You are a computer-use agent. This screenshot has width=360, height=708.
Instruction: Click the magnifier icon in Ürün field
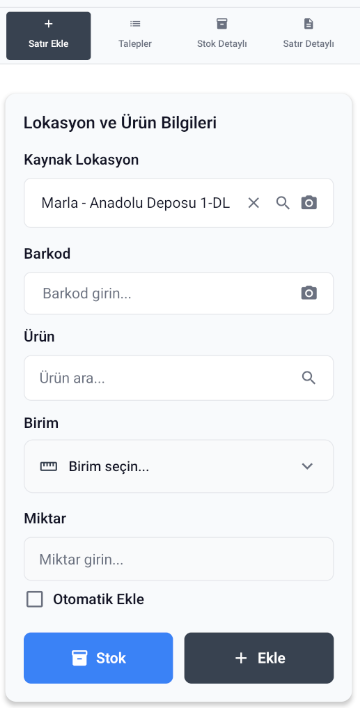309,378
